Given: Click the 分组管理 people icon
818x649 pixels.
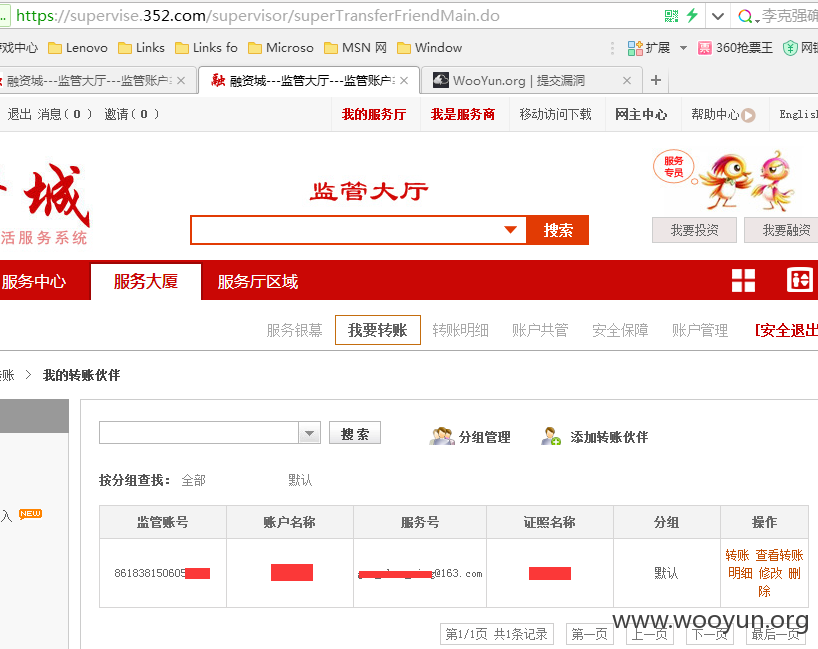Looking at the screenshot, I should click(441, 436).
